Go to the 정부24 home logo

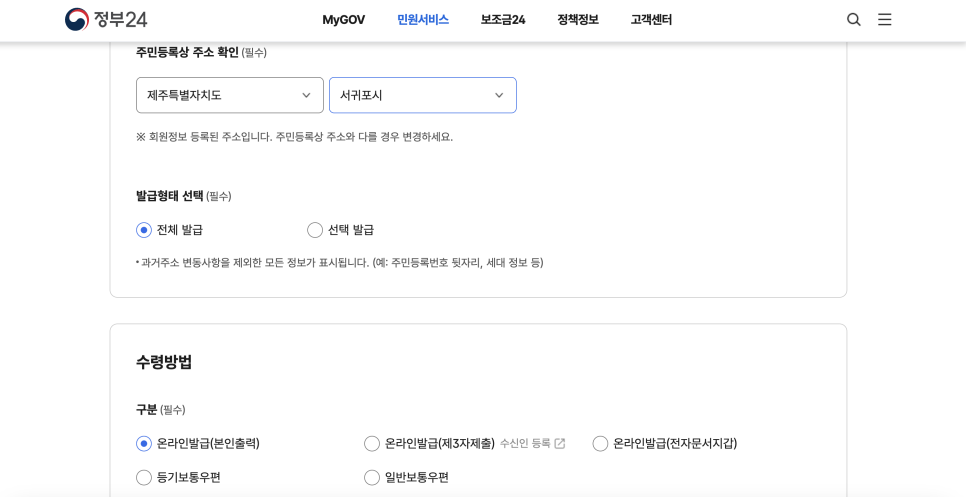106,20
